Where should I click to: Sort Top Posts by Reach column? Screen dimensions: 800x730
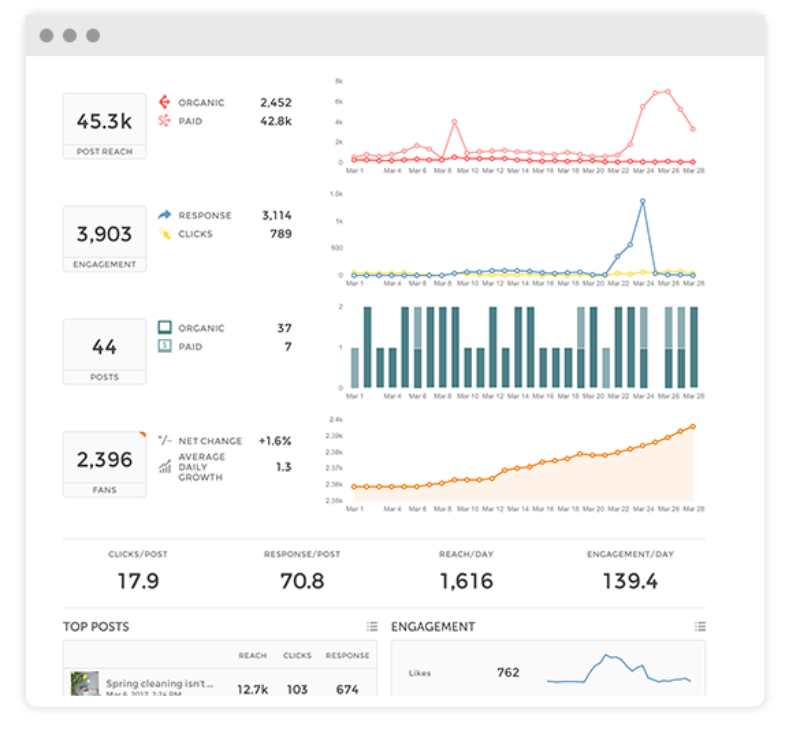253,655
